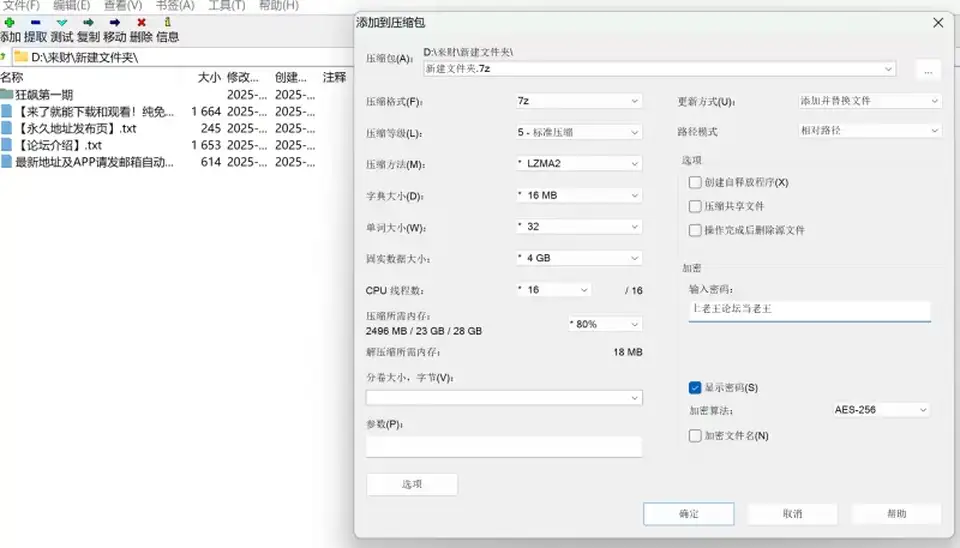Click the size value 245
This screenshot has width=960, height=548.
point(211,128)
